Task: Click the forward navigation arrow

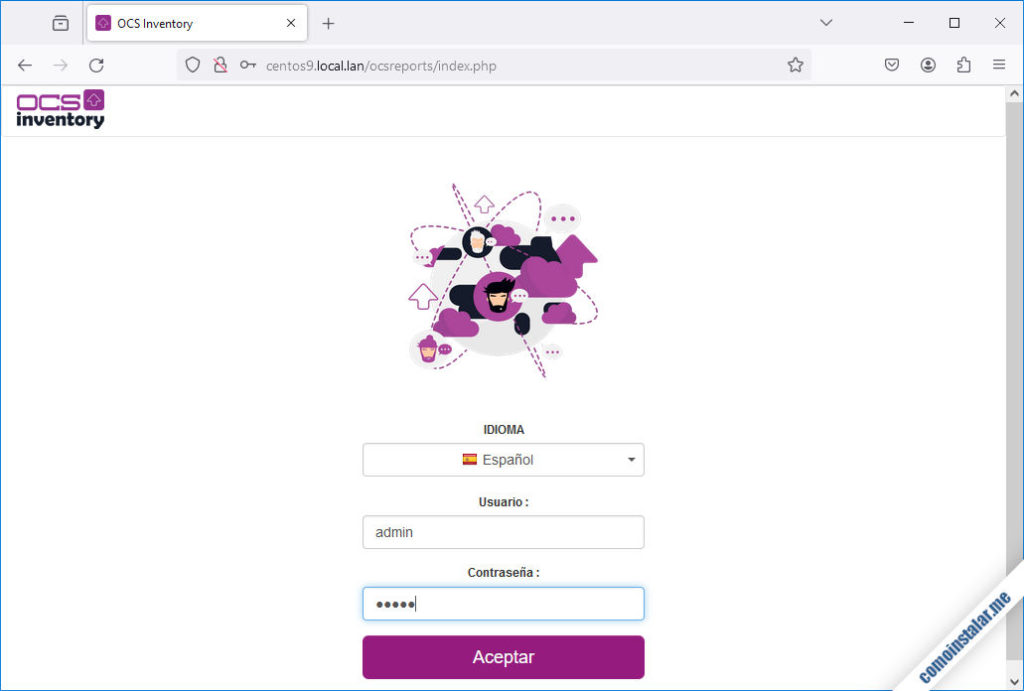Action: [60, 65]
